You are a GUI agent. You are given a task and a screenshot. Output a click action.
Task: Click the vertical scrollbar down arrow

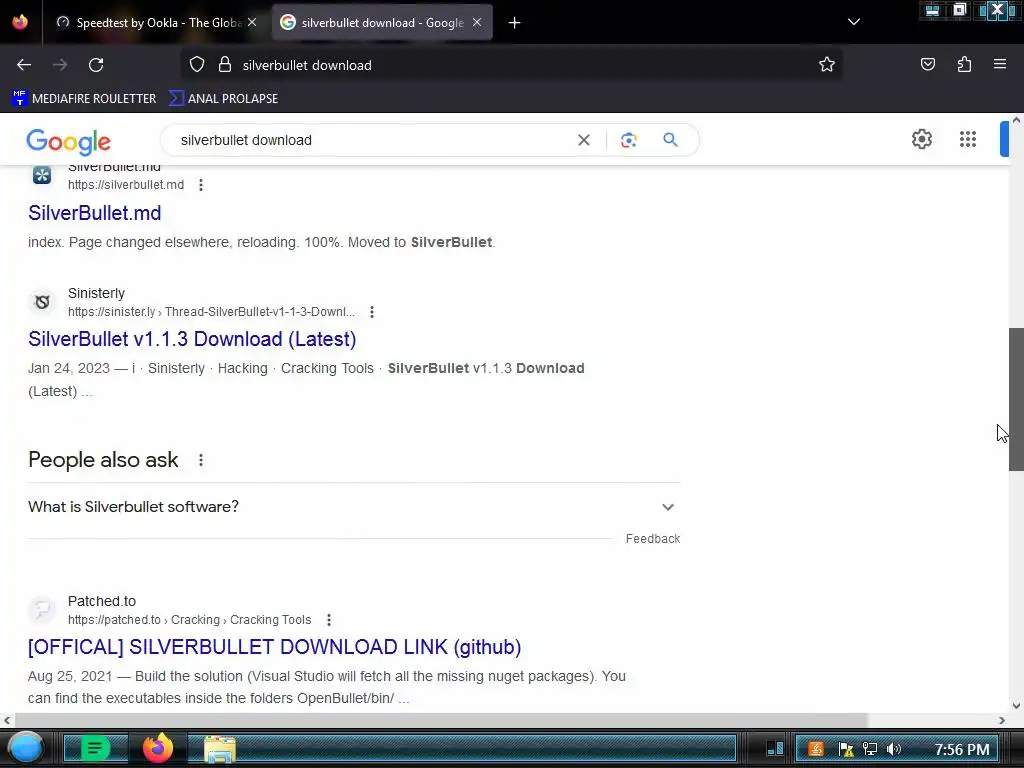coord(1016,705)
